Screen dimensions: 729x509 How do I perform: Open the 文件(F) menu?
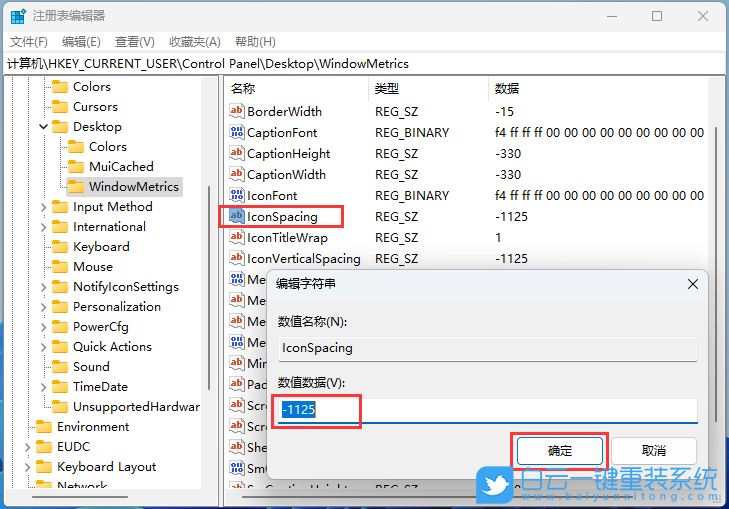[x=29, y=42]
